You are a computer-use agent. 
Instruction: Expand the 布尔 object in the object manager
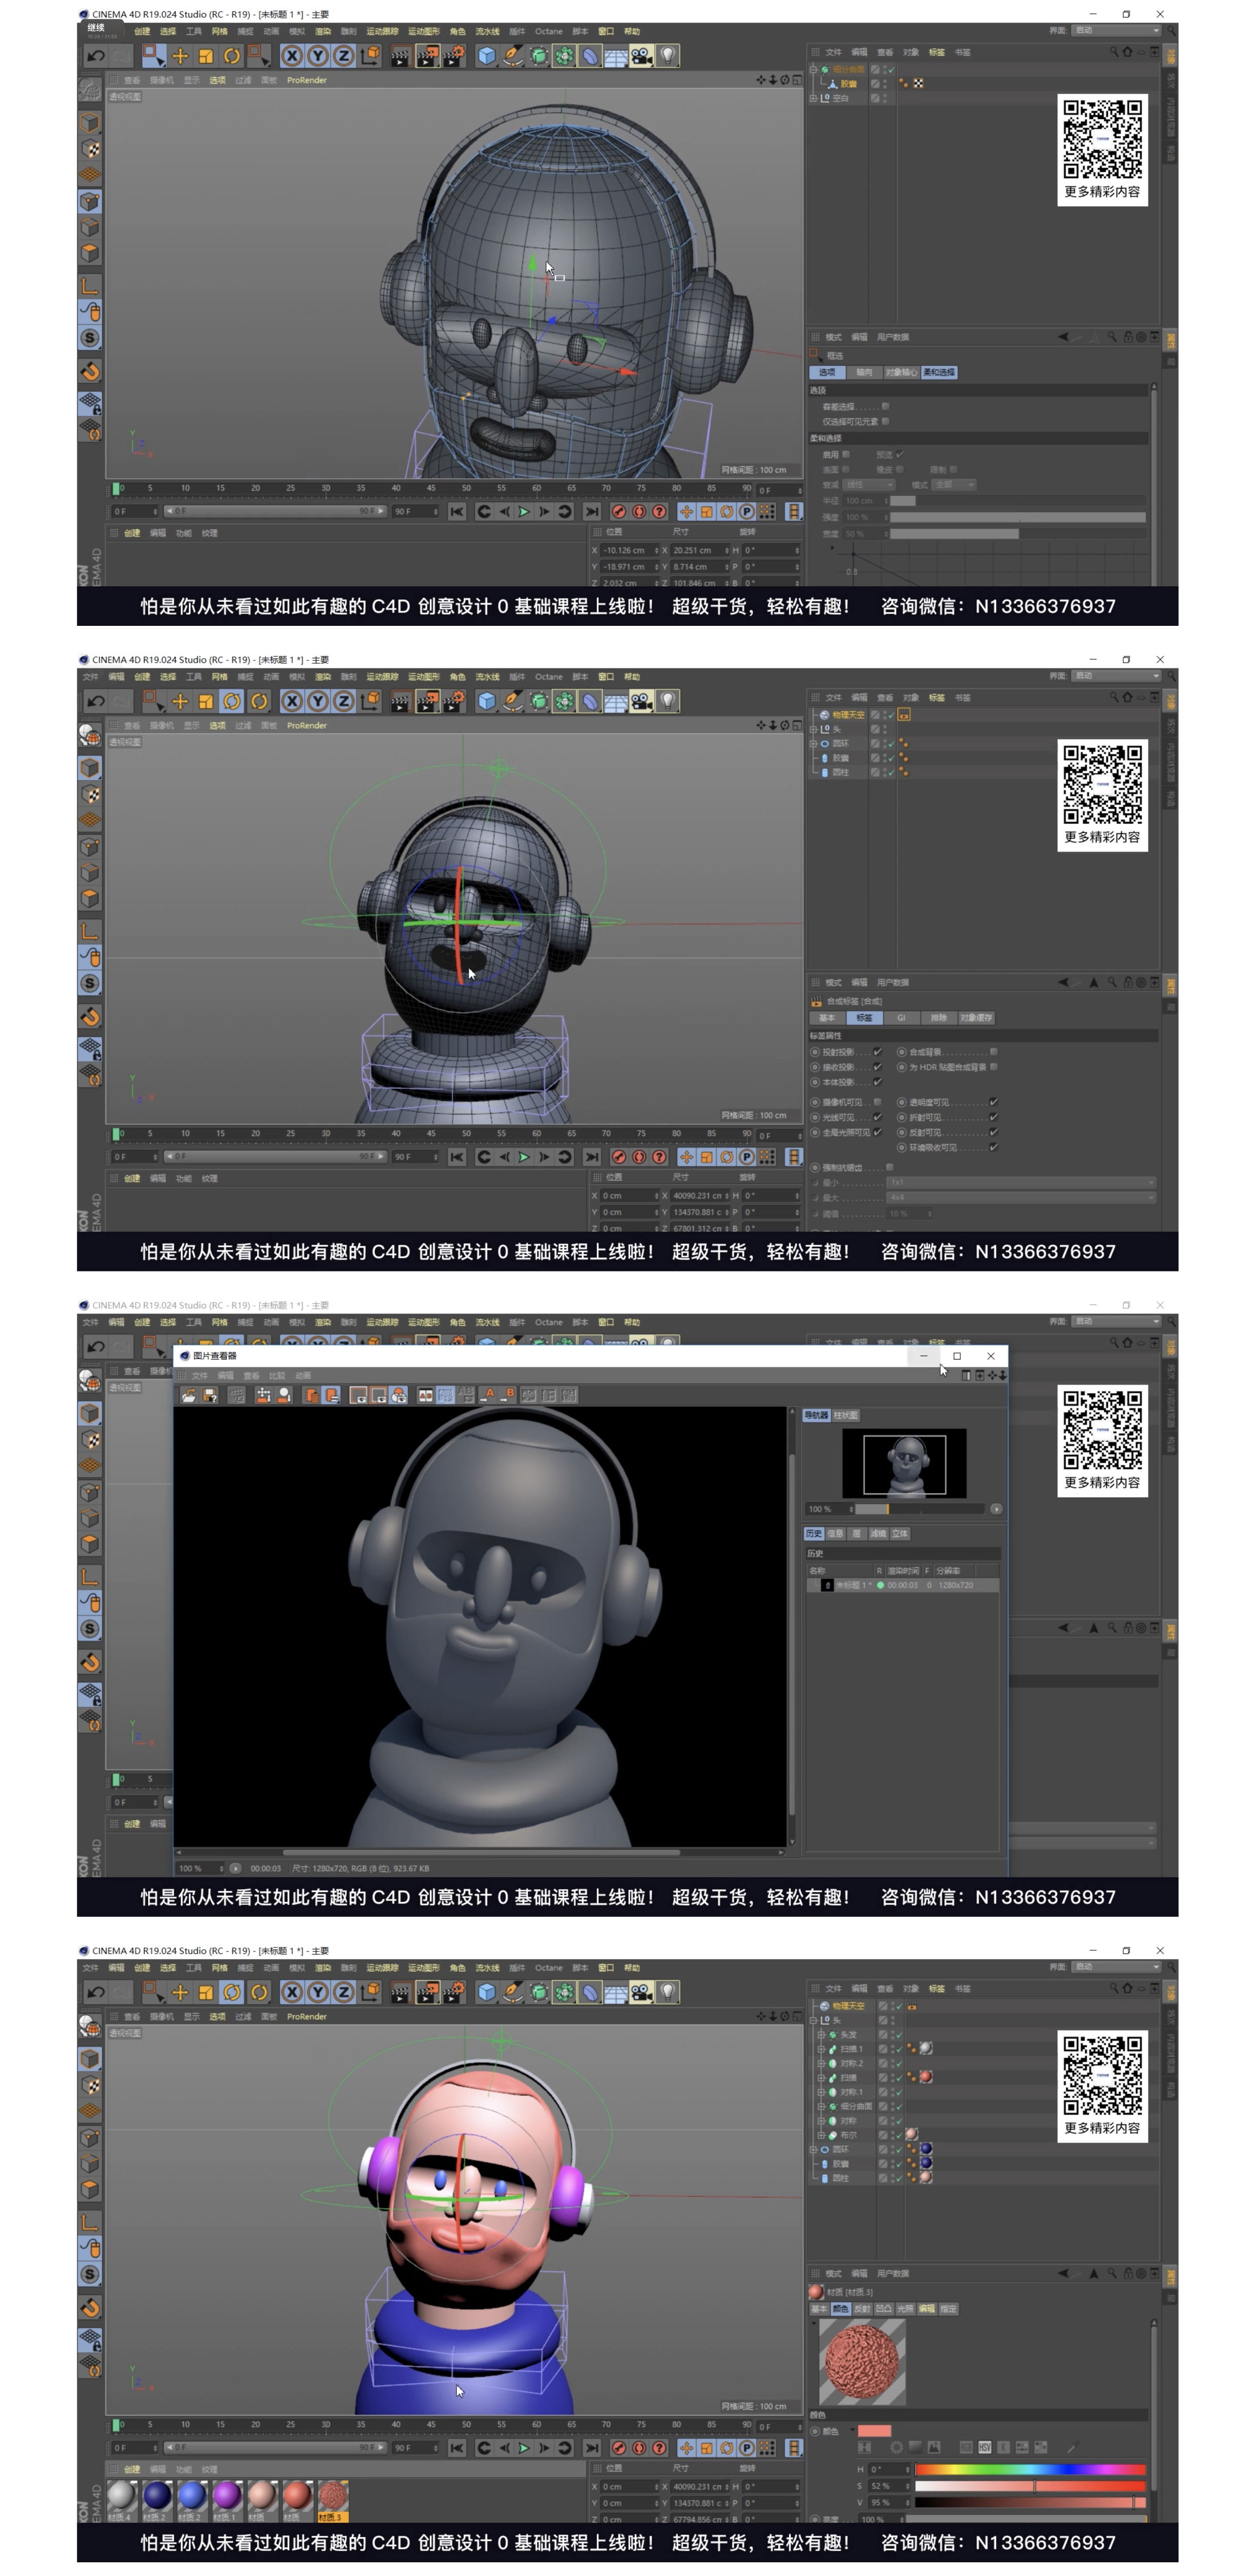point(821,2135)
